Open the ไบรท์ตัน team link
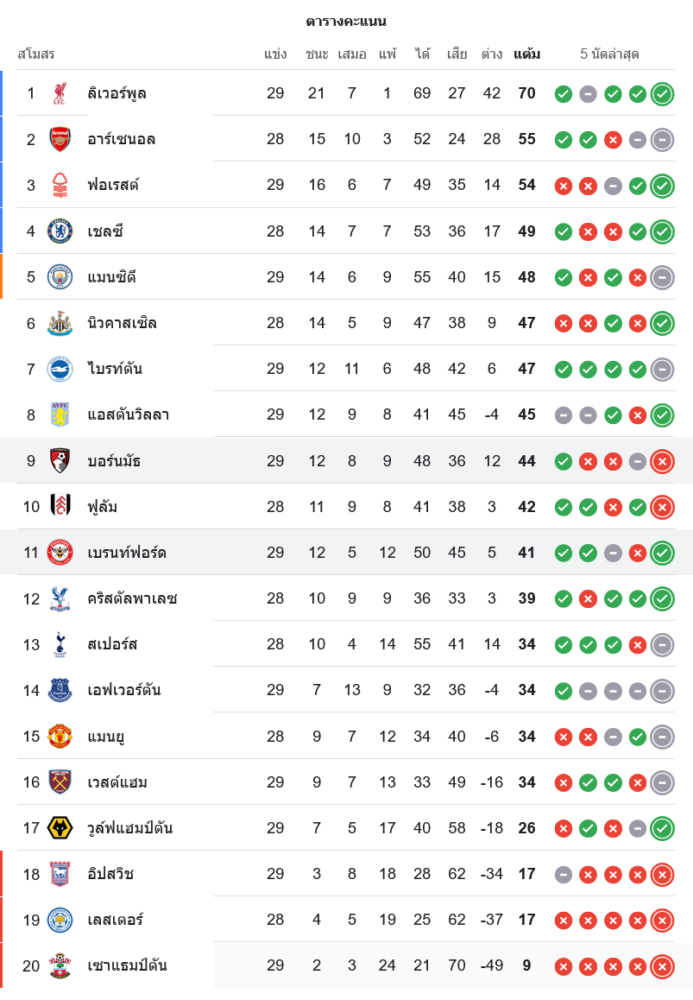 point(115,369)
